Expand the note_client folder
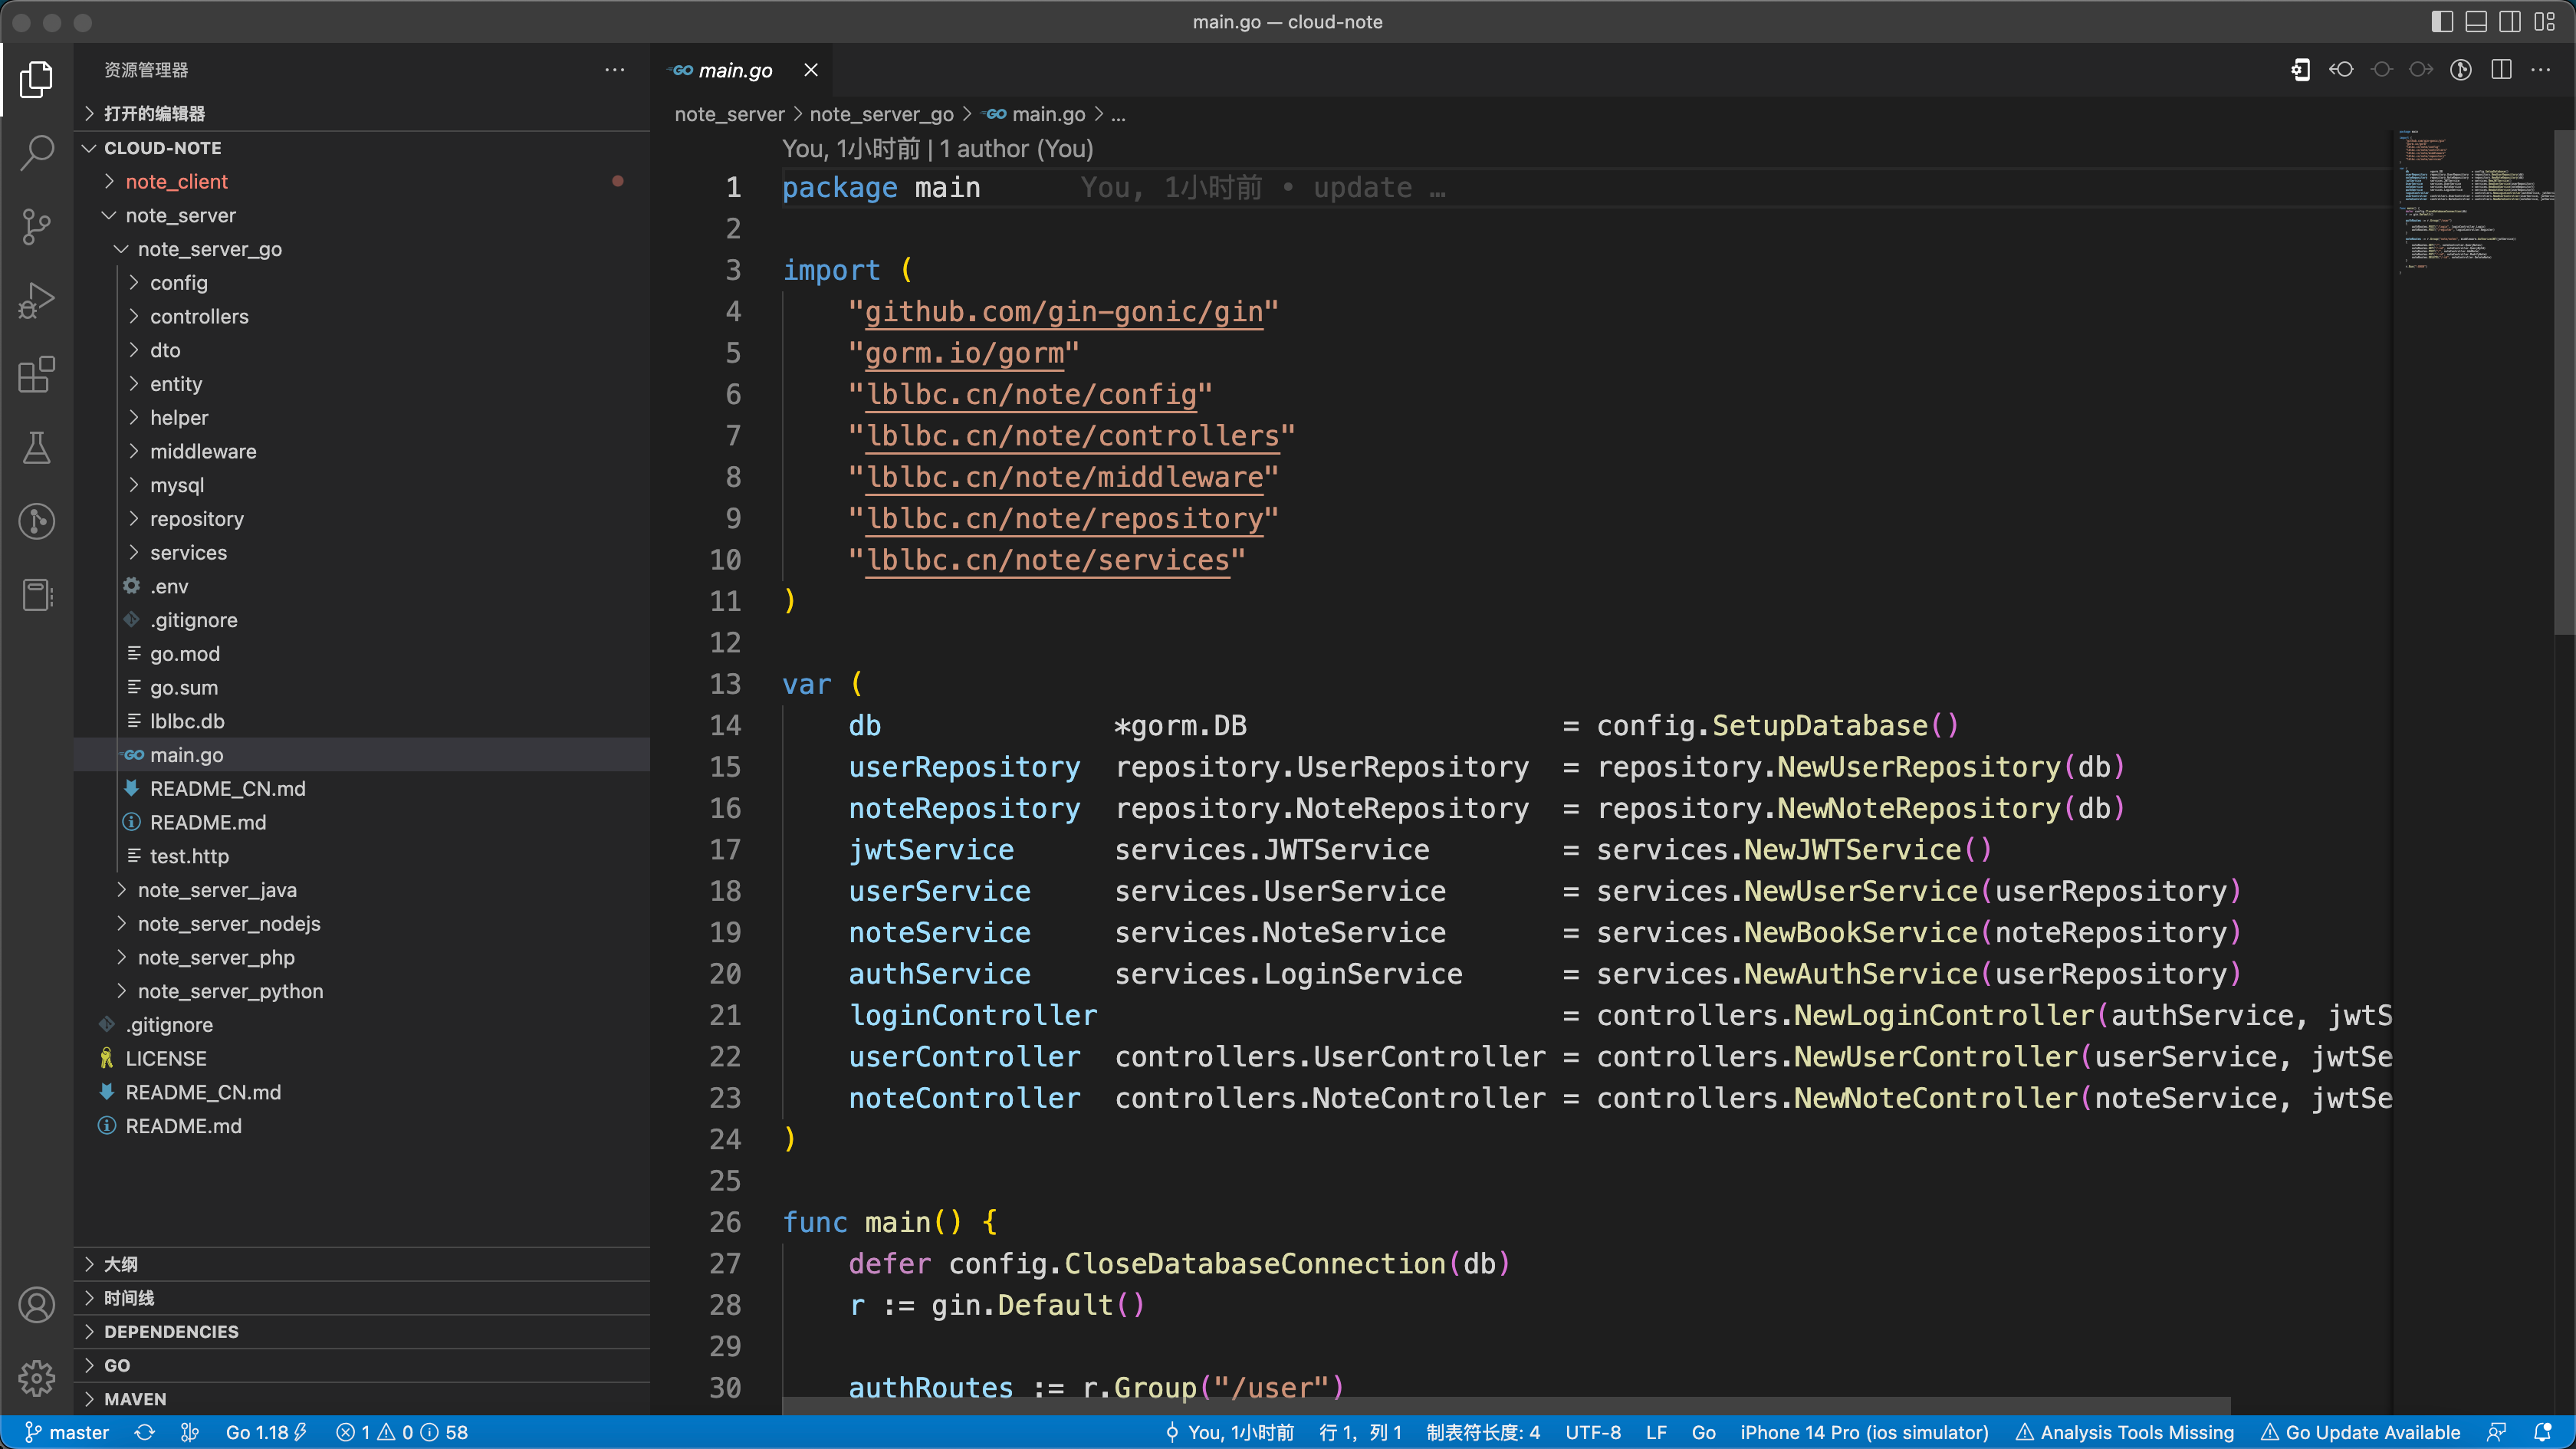The width and height of the screenshot is (2576, 1449). pyautogui.click(x=177, y=181)
